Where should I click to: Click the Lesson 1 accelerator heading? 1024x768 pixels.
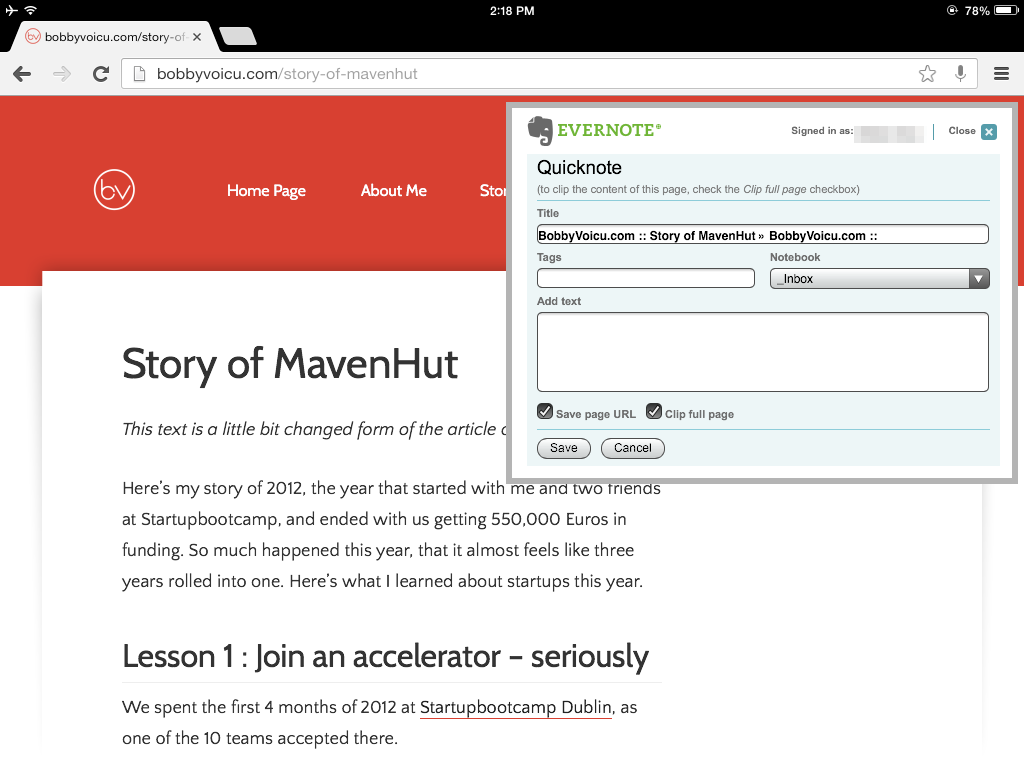(x=385, y=656)
